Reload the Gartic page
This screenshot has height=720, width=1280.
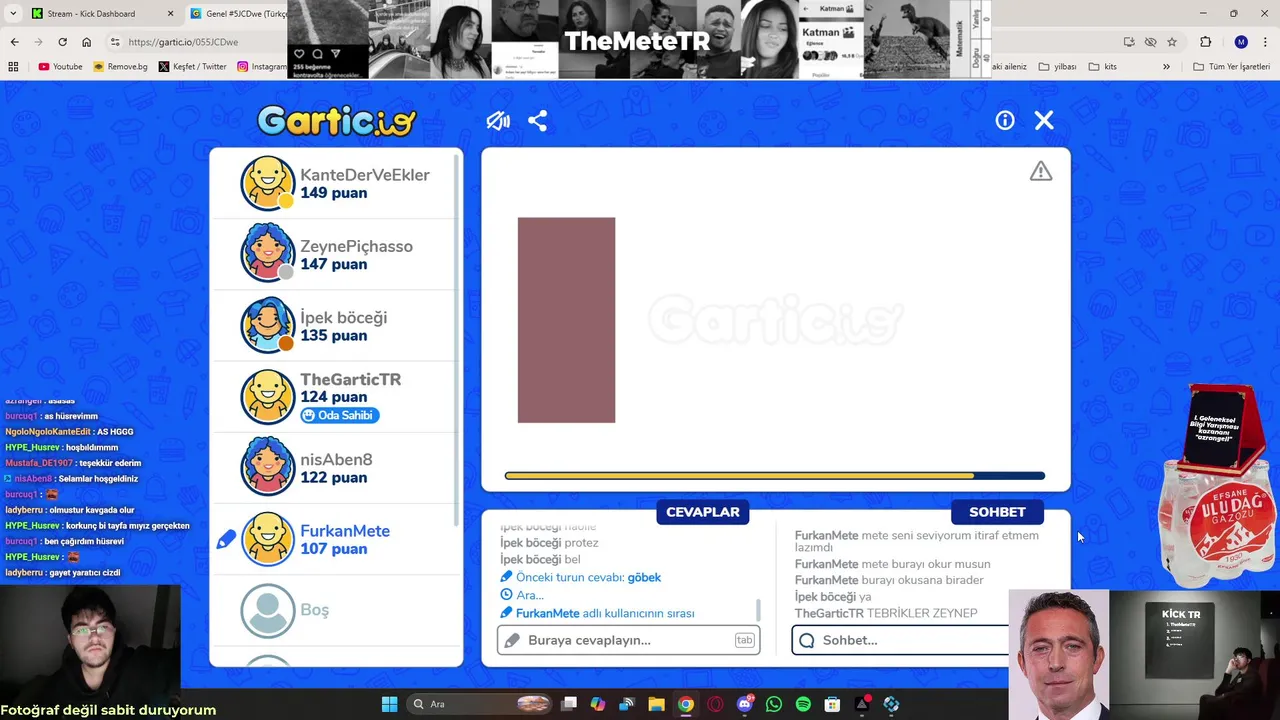coord(62,42)
